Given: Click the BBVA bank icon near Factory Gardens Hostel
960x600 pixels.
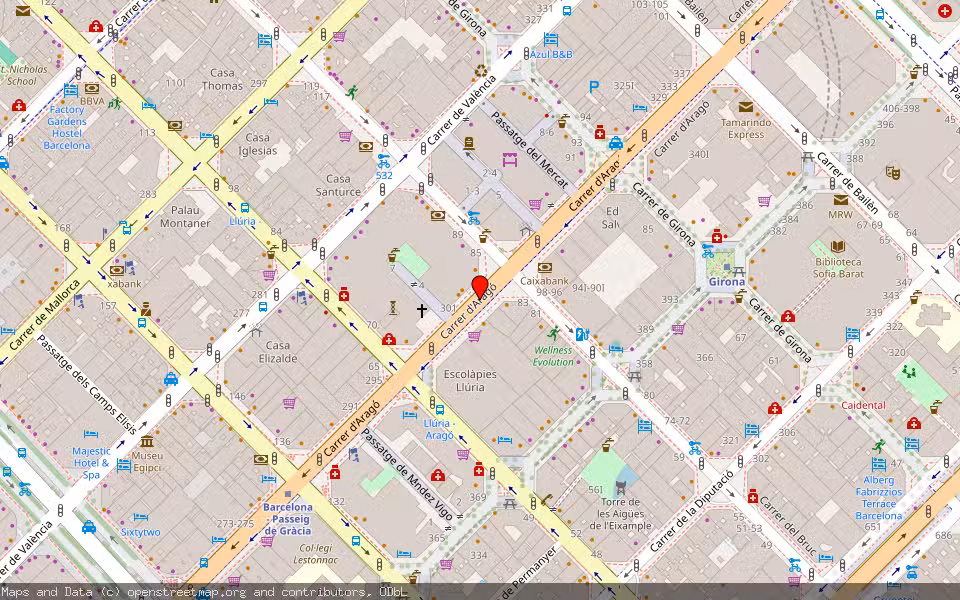Looking at the screenshot, I should pos(92,88).
